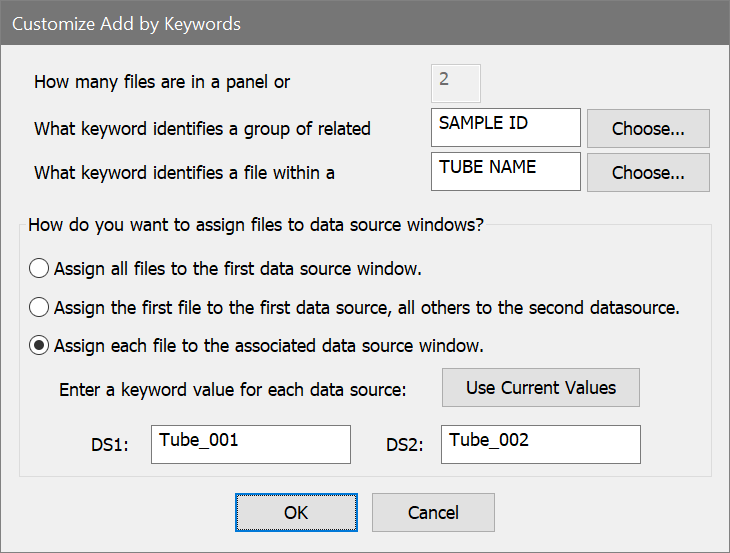Edit the DS1 field containing Tube_001
Image resolution: width=730 pixels, height=553 pixels.
coord(250,444)
